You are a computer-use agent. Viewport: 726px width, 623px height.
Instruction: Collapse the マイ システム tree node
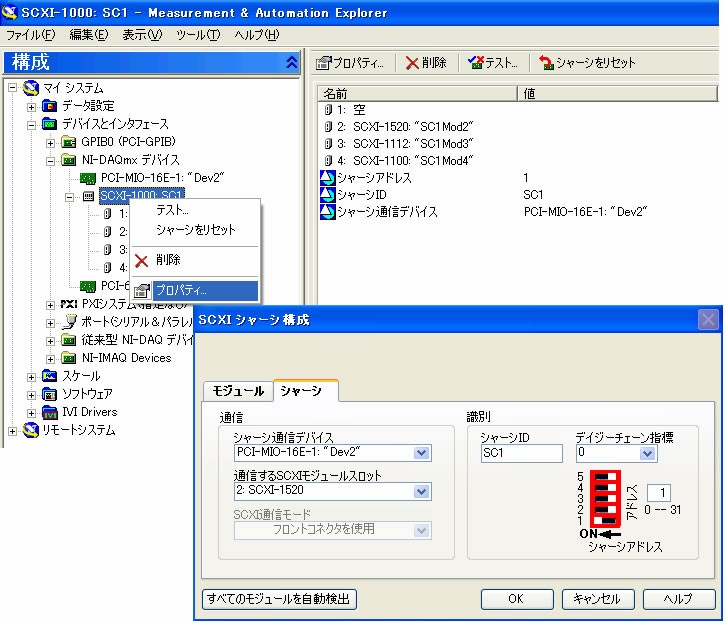point(13,88)
